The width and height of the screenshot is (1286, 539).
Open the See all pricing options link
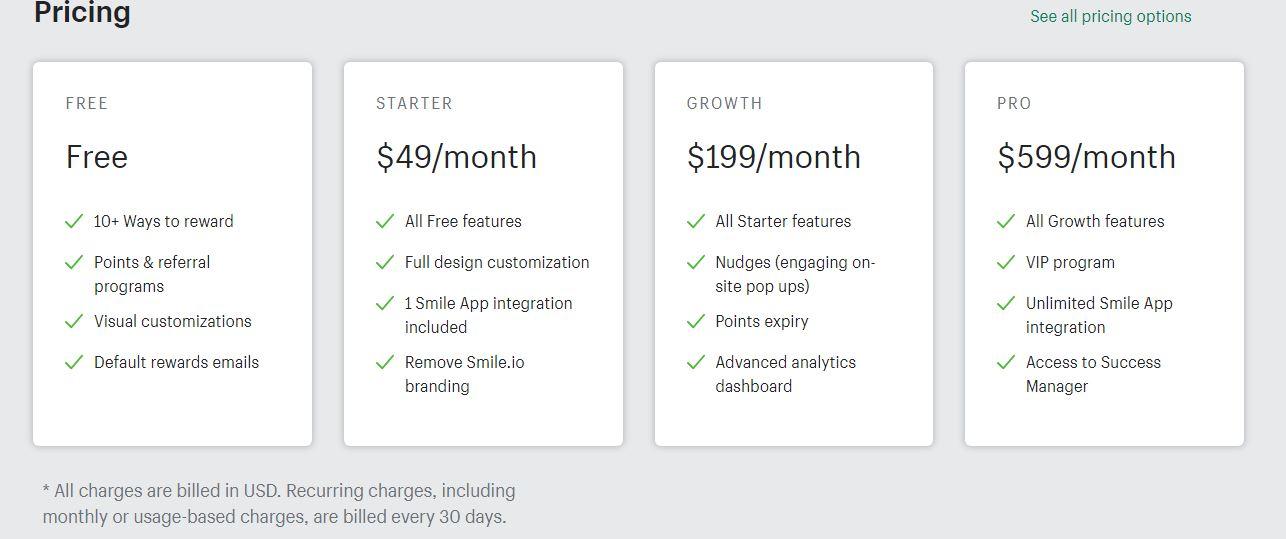1110,16
